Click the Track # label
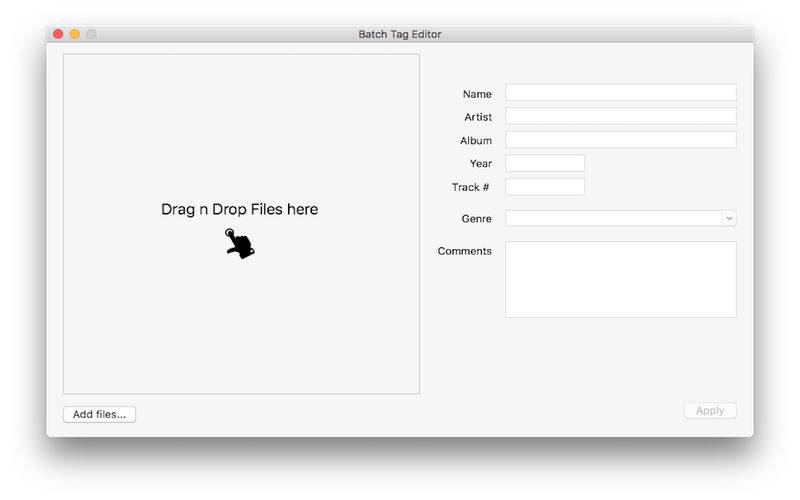 470,187
